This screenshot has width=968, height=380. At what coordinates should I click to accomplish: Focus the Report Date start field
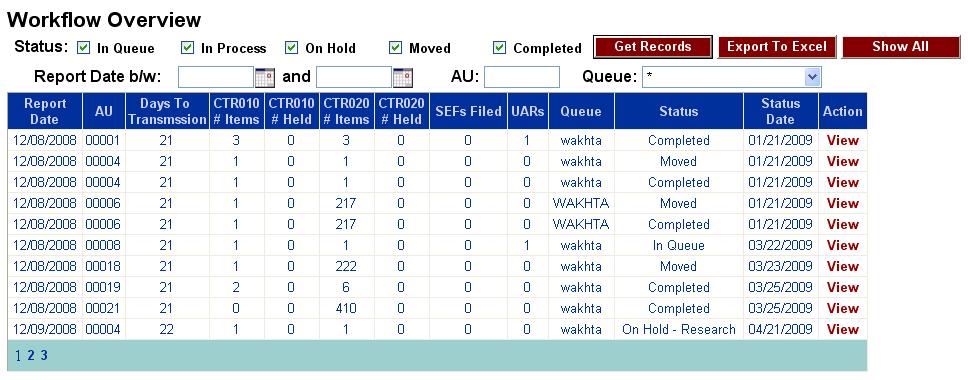pos(216,78)
